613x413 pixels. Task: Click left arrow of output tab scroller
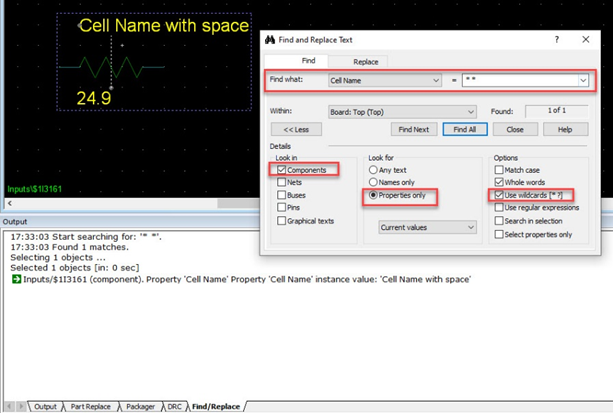coord(9,406)
